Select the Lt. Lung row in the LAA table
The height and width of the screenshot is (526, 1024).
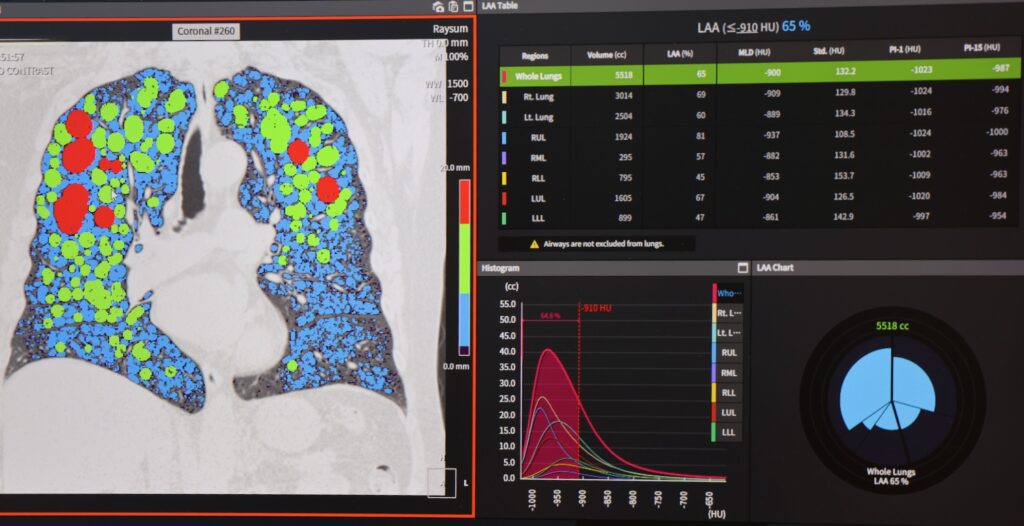point(760,116)
